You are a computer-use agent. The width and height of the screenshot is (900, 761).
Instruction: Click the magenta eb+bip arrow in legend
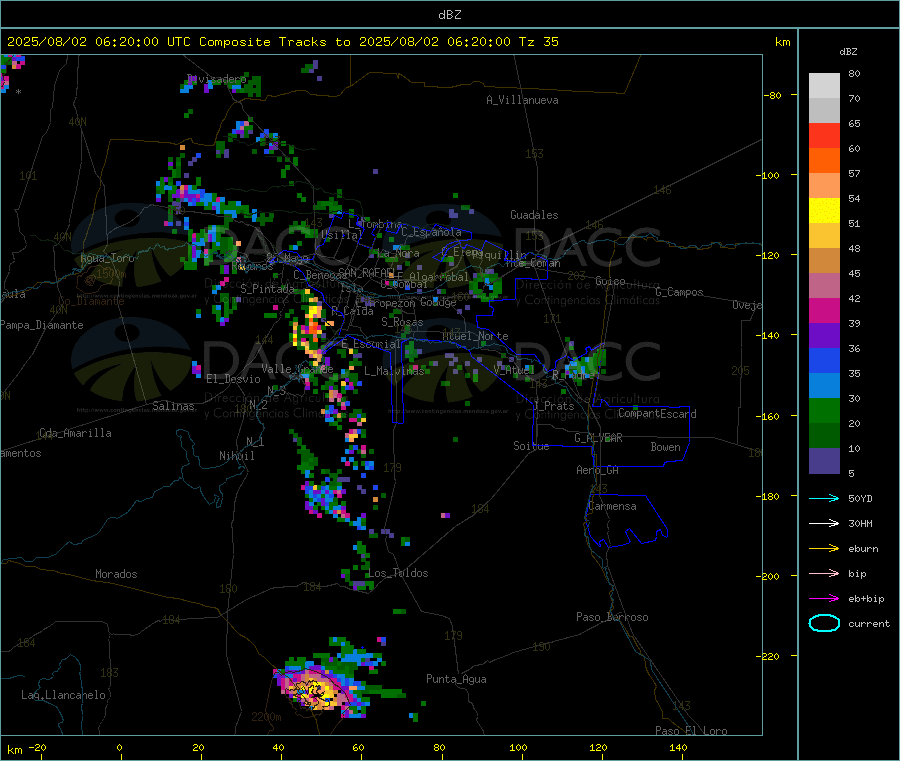pos(824,599)
